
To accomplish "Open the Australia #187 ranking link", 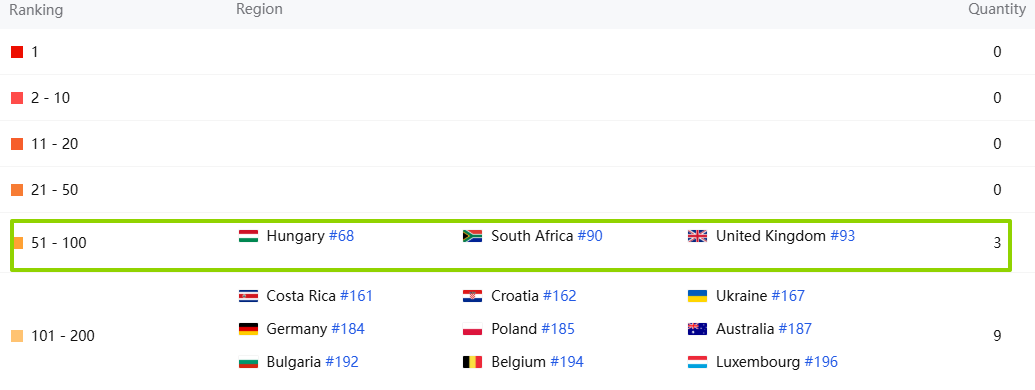I will 795,329.
